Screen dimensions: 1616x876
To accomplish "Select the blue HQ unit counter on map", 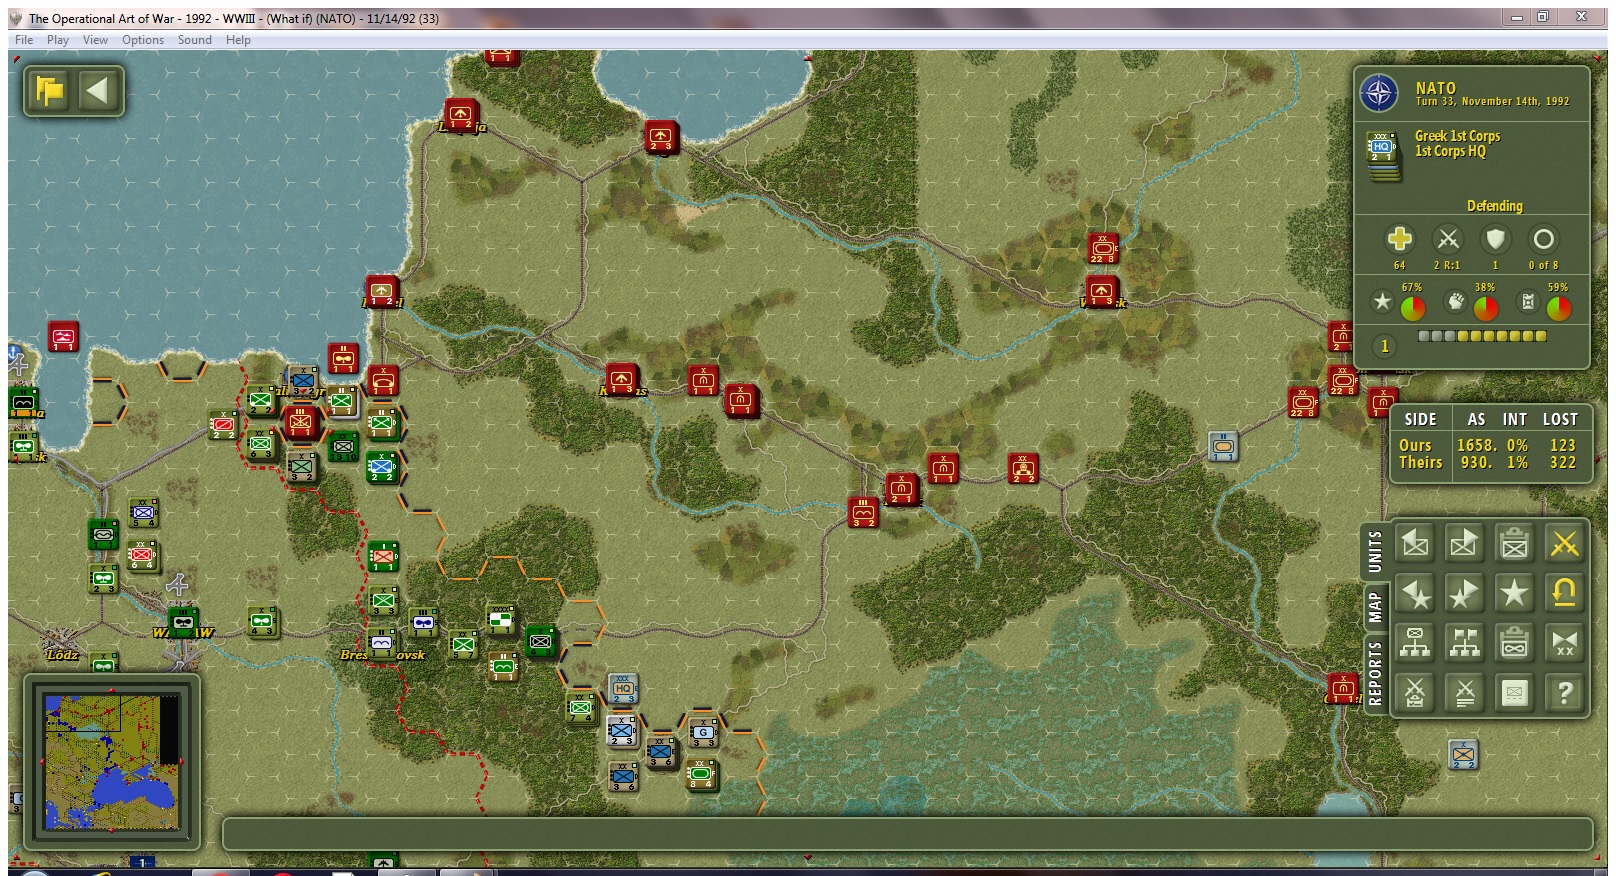I will (x=623, y=689).
